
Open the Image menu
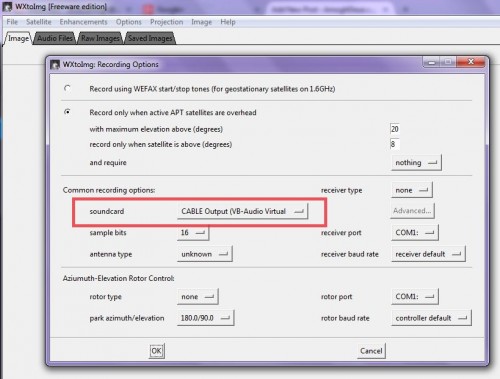(x=202, y=22)
